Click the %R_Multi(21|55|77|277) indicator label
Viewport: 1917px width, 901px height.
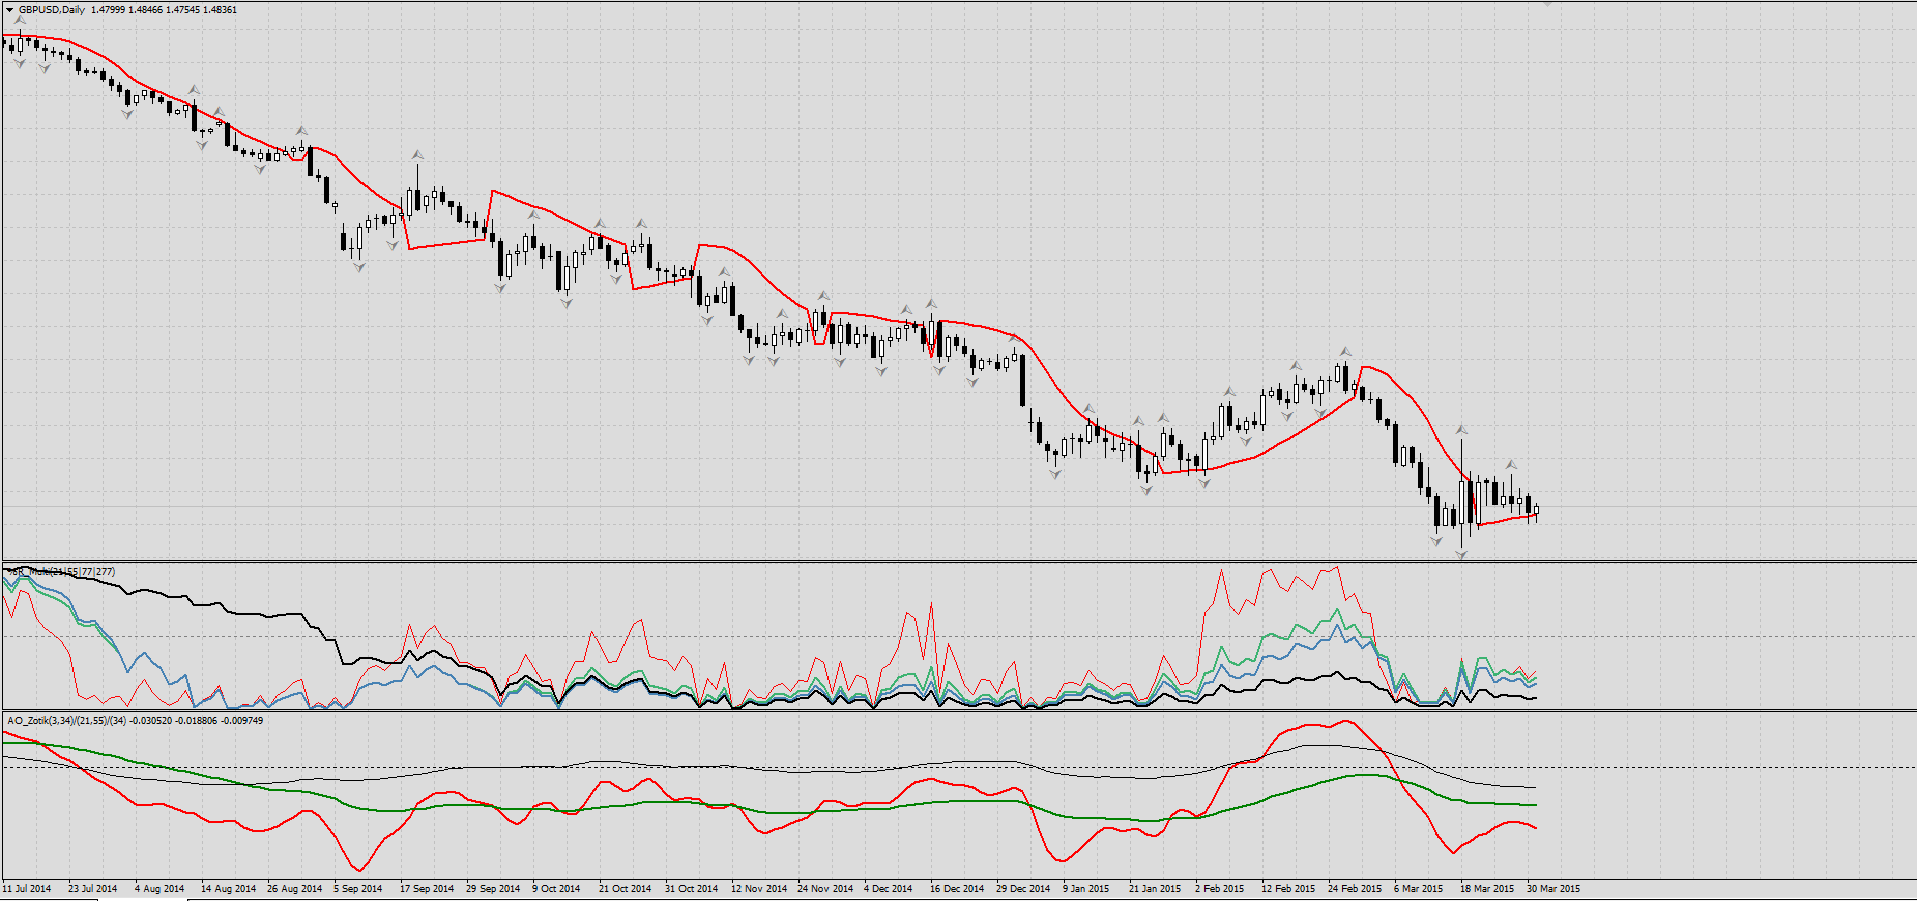tap(61, 572)
